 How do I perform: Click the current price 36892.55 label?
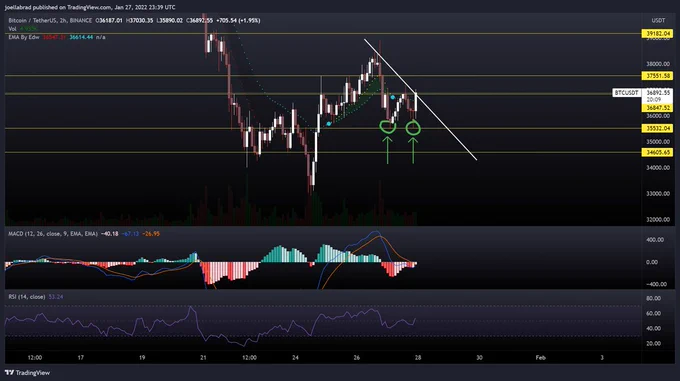click(658, 93)
